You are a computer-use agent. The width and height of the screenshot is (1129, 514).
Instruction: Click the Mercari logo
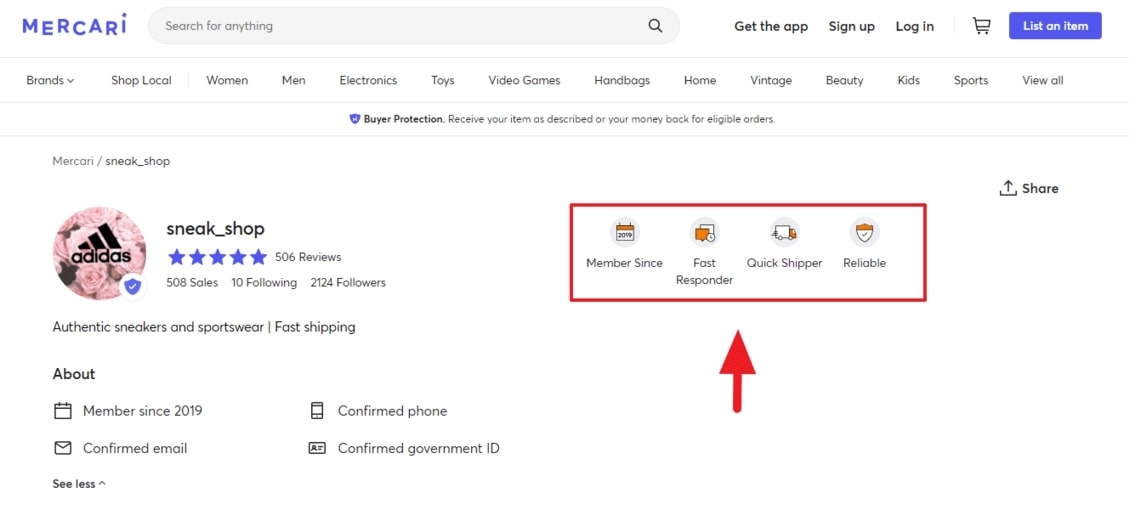pos(74,25)
